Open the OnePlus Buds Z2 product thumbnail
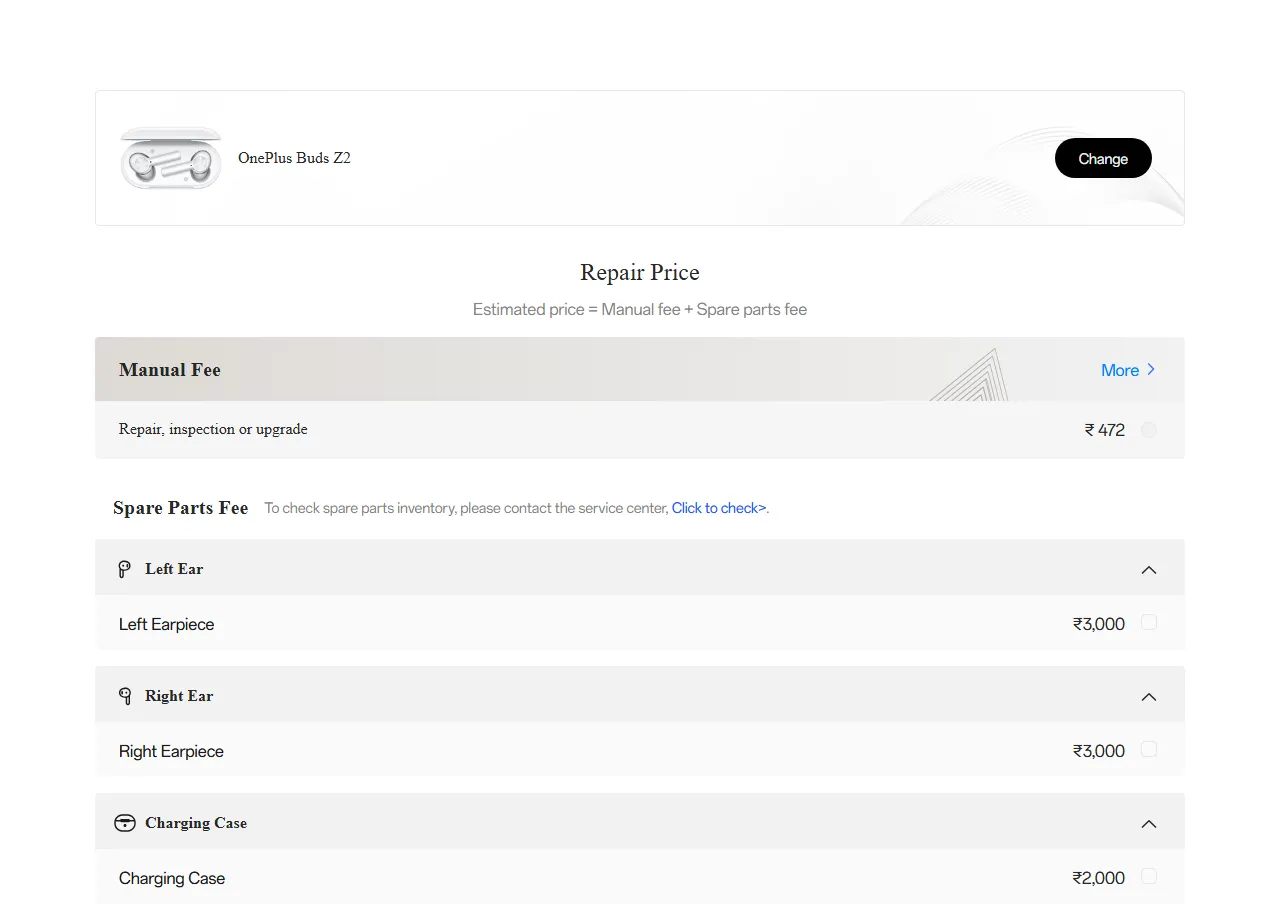Viewport: 1280px width, 904px height. tap(171, 158)
